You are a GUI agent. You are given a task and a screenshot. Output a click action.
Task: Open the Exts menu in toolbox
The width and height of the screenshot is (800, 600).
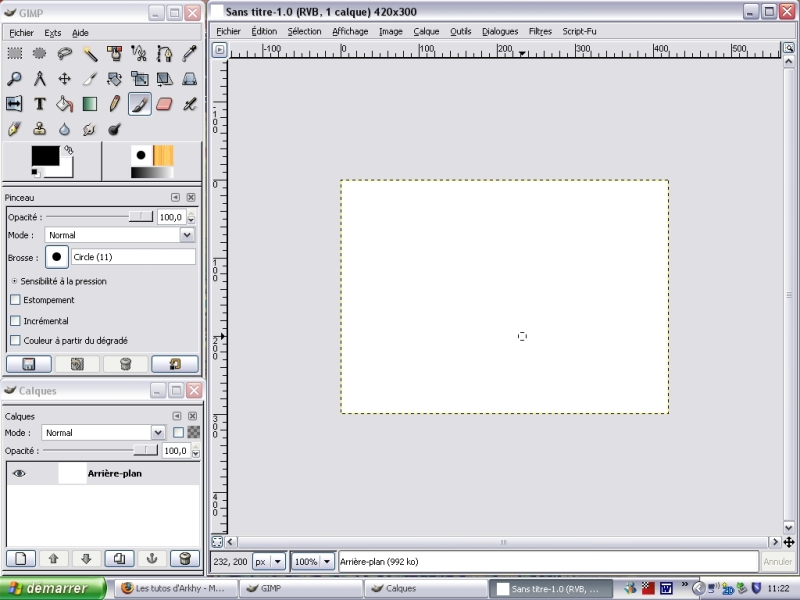[53, 33]
